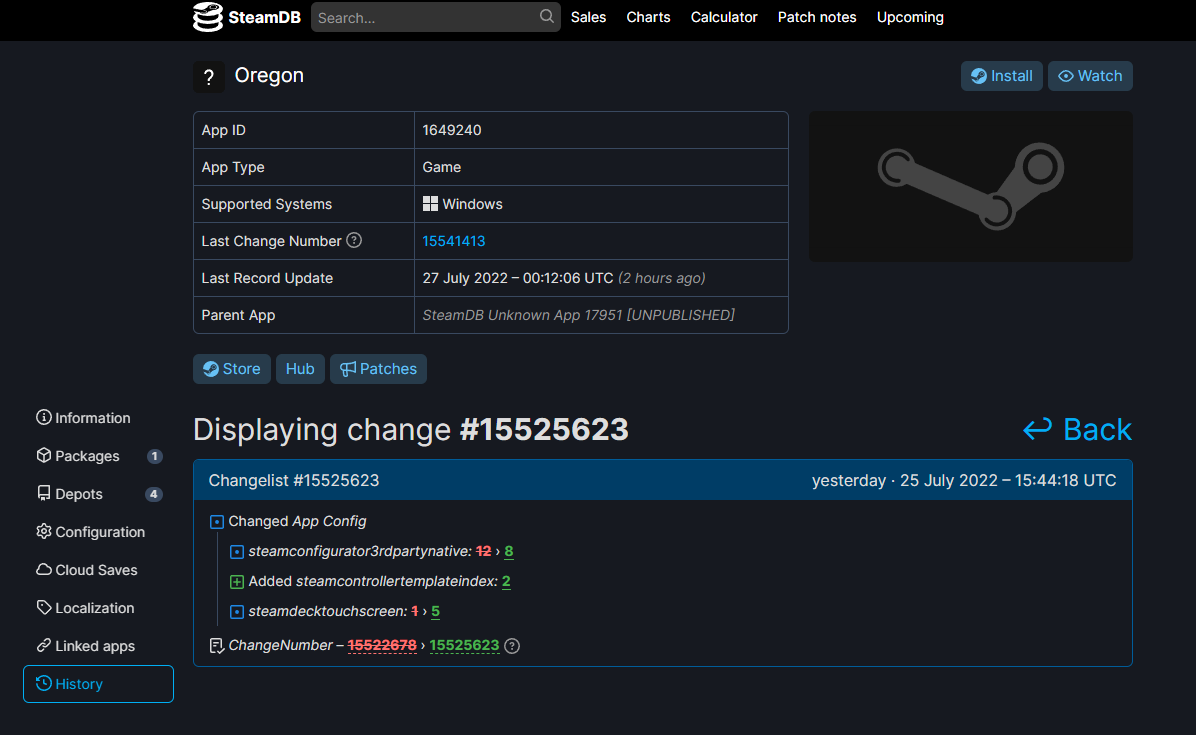Click the modified icon beside steamdecktouchscreen
This screenshot has width=1196, height=735.
(236, 611)
